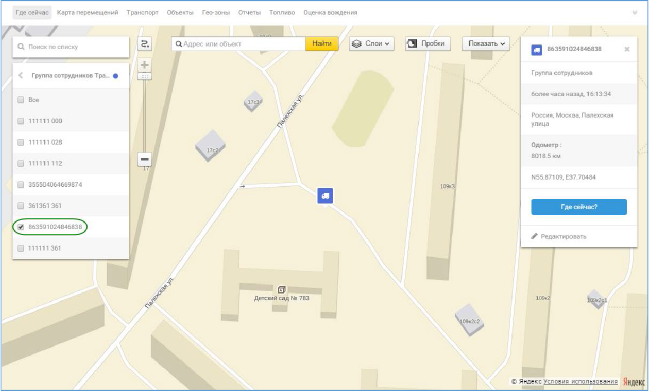
Task: Check the 111111 112 checkbox
Action: pos(20,163)
